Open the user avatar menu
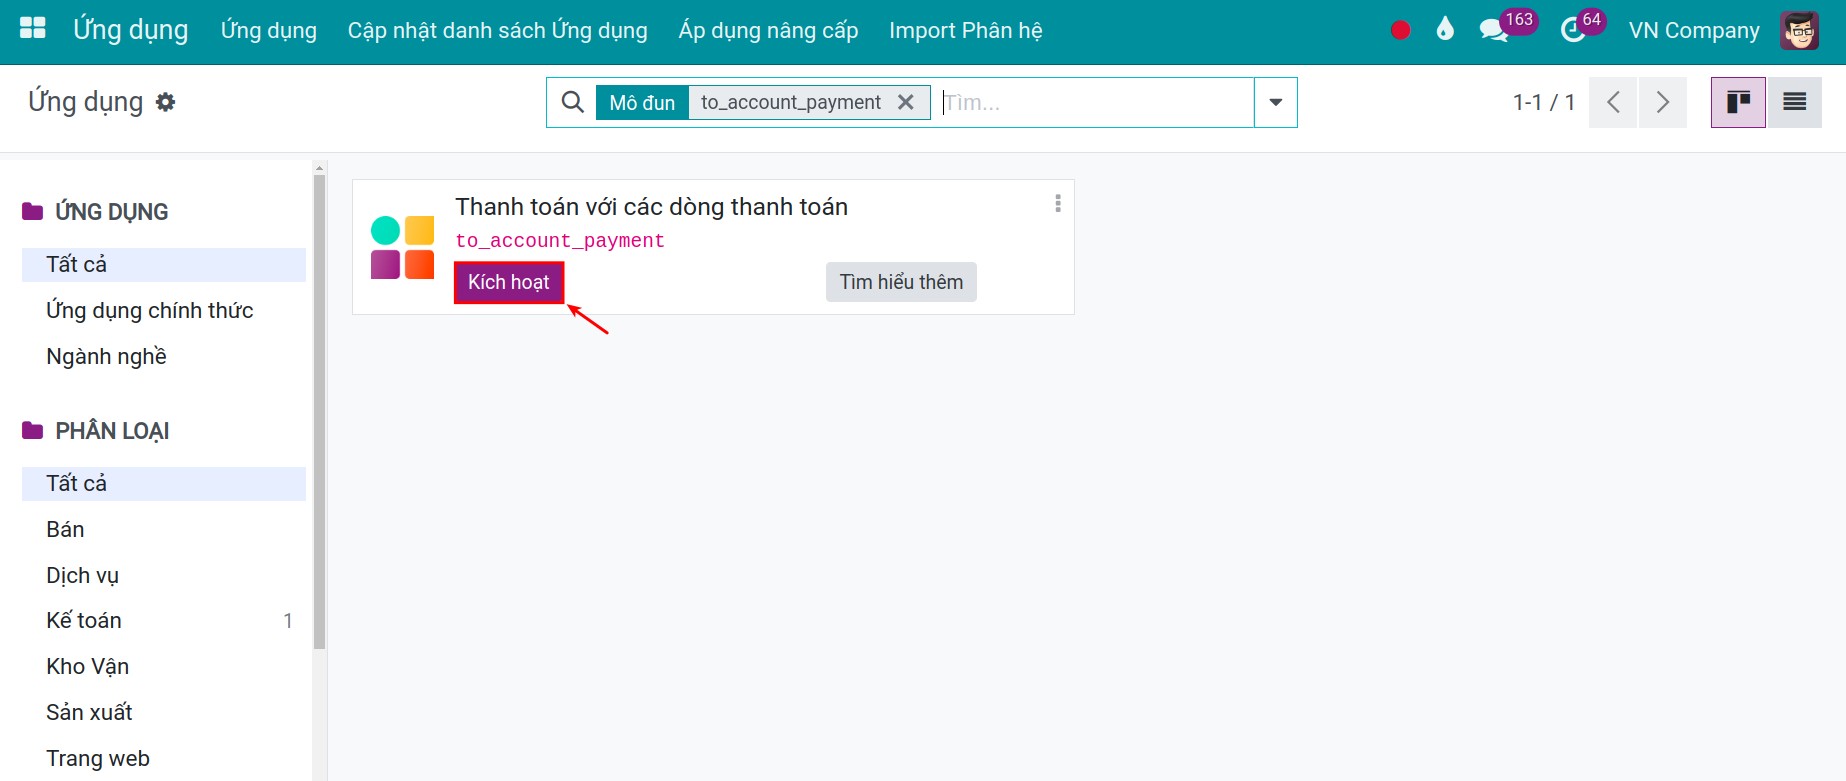 click(1800, 30)
